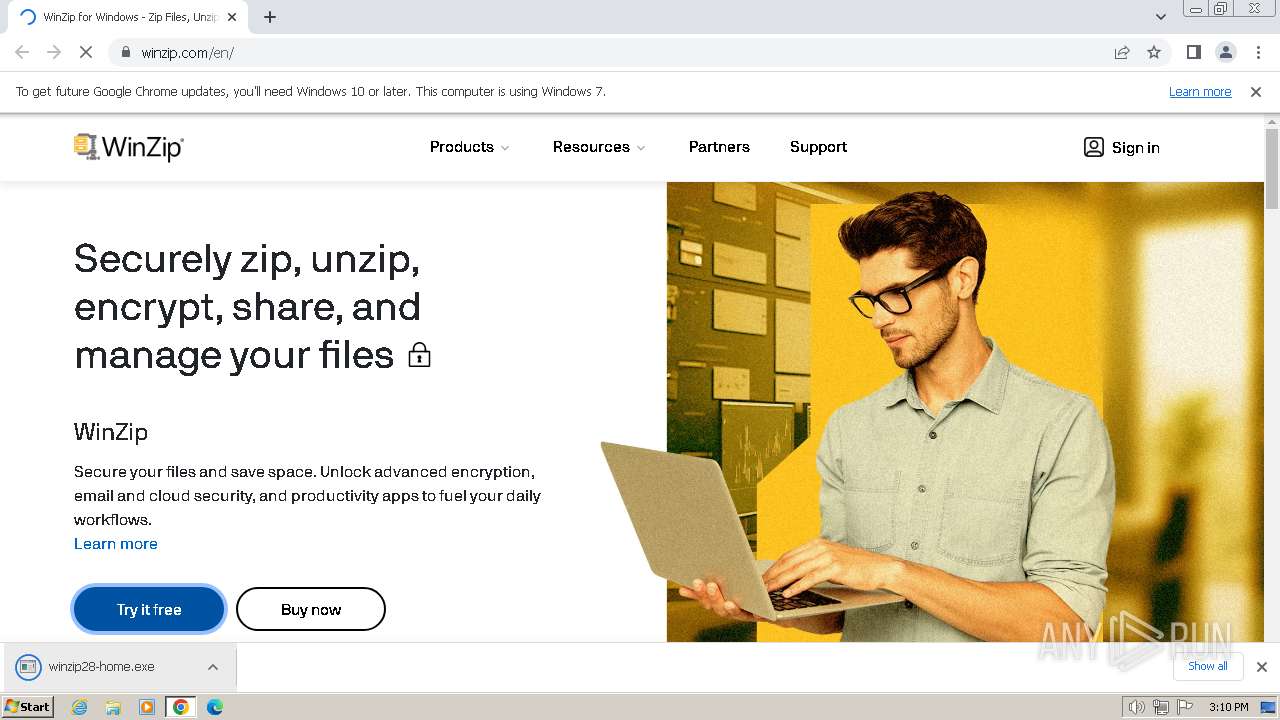This screenshot has width=1280, height=720.
Task: Open Chrome's three-dot menu
Action: click(x=1258, y=52)
